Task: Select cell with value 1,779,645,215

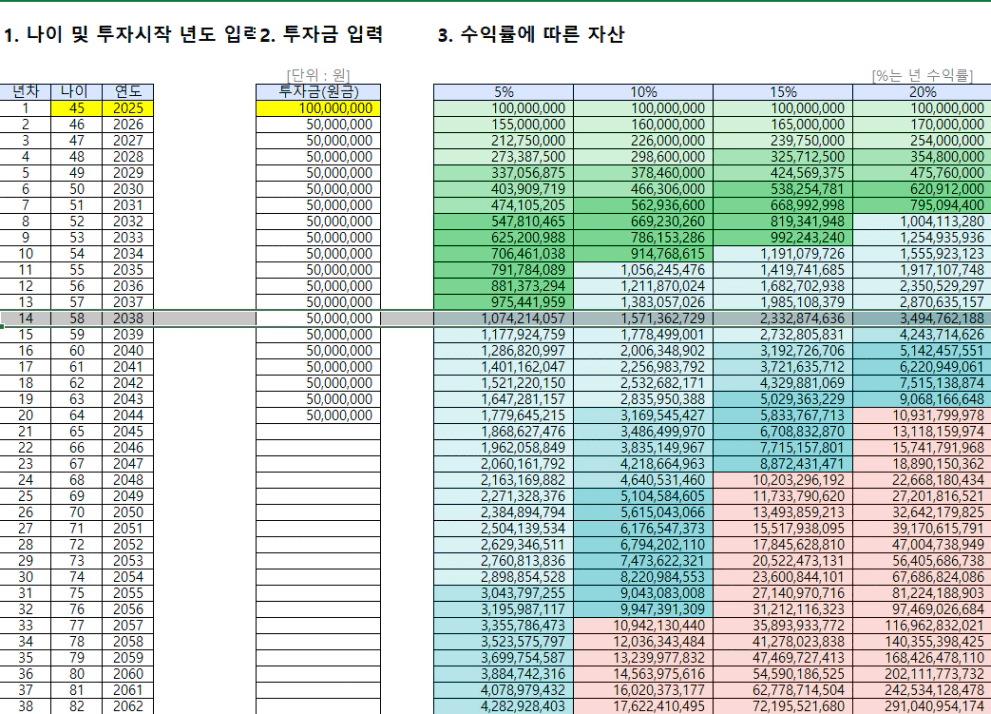Action: click(x=503, y=416)
